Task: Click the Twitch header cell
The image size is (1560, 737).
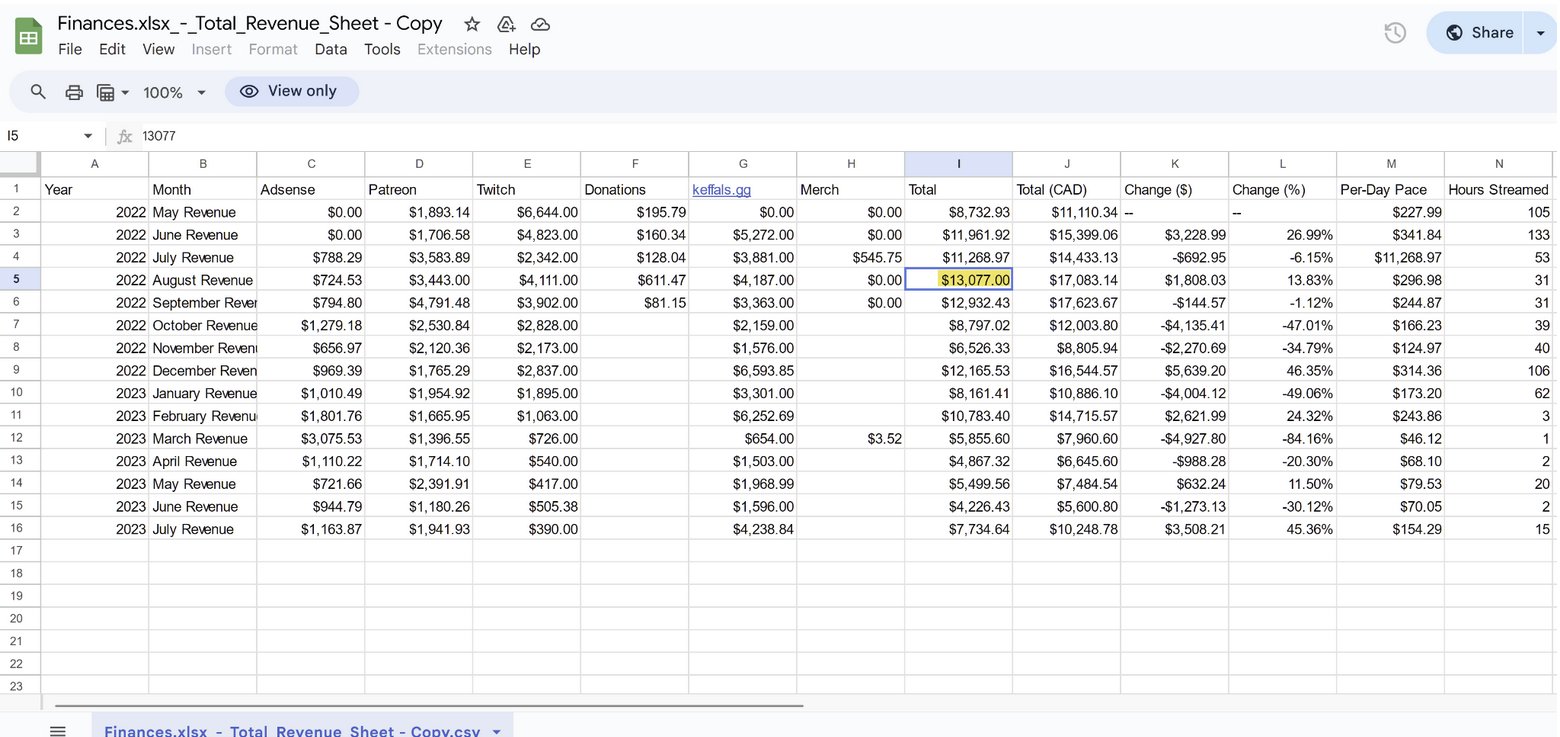Action: [x=526, y=189]
